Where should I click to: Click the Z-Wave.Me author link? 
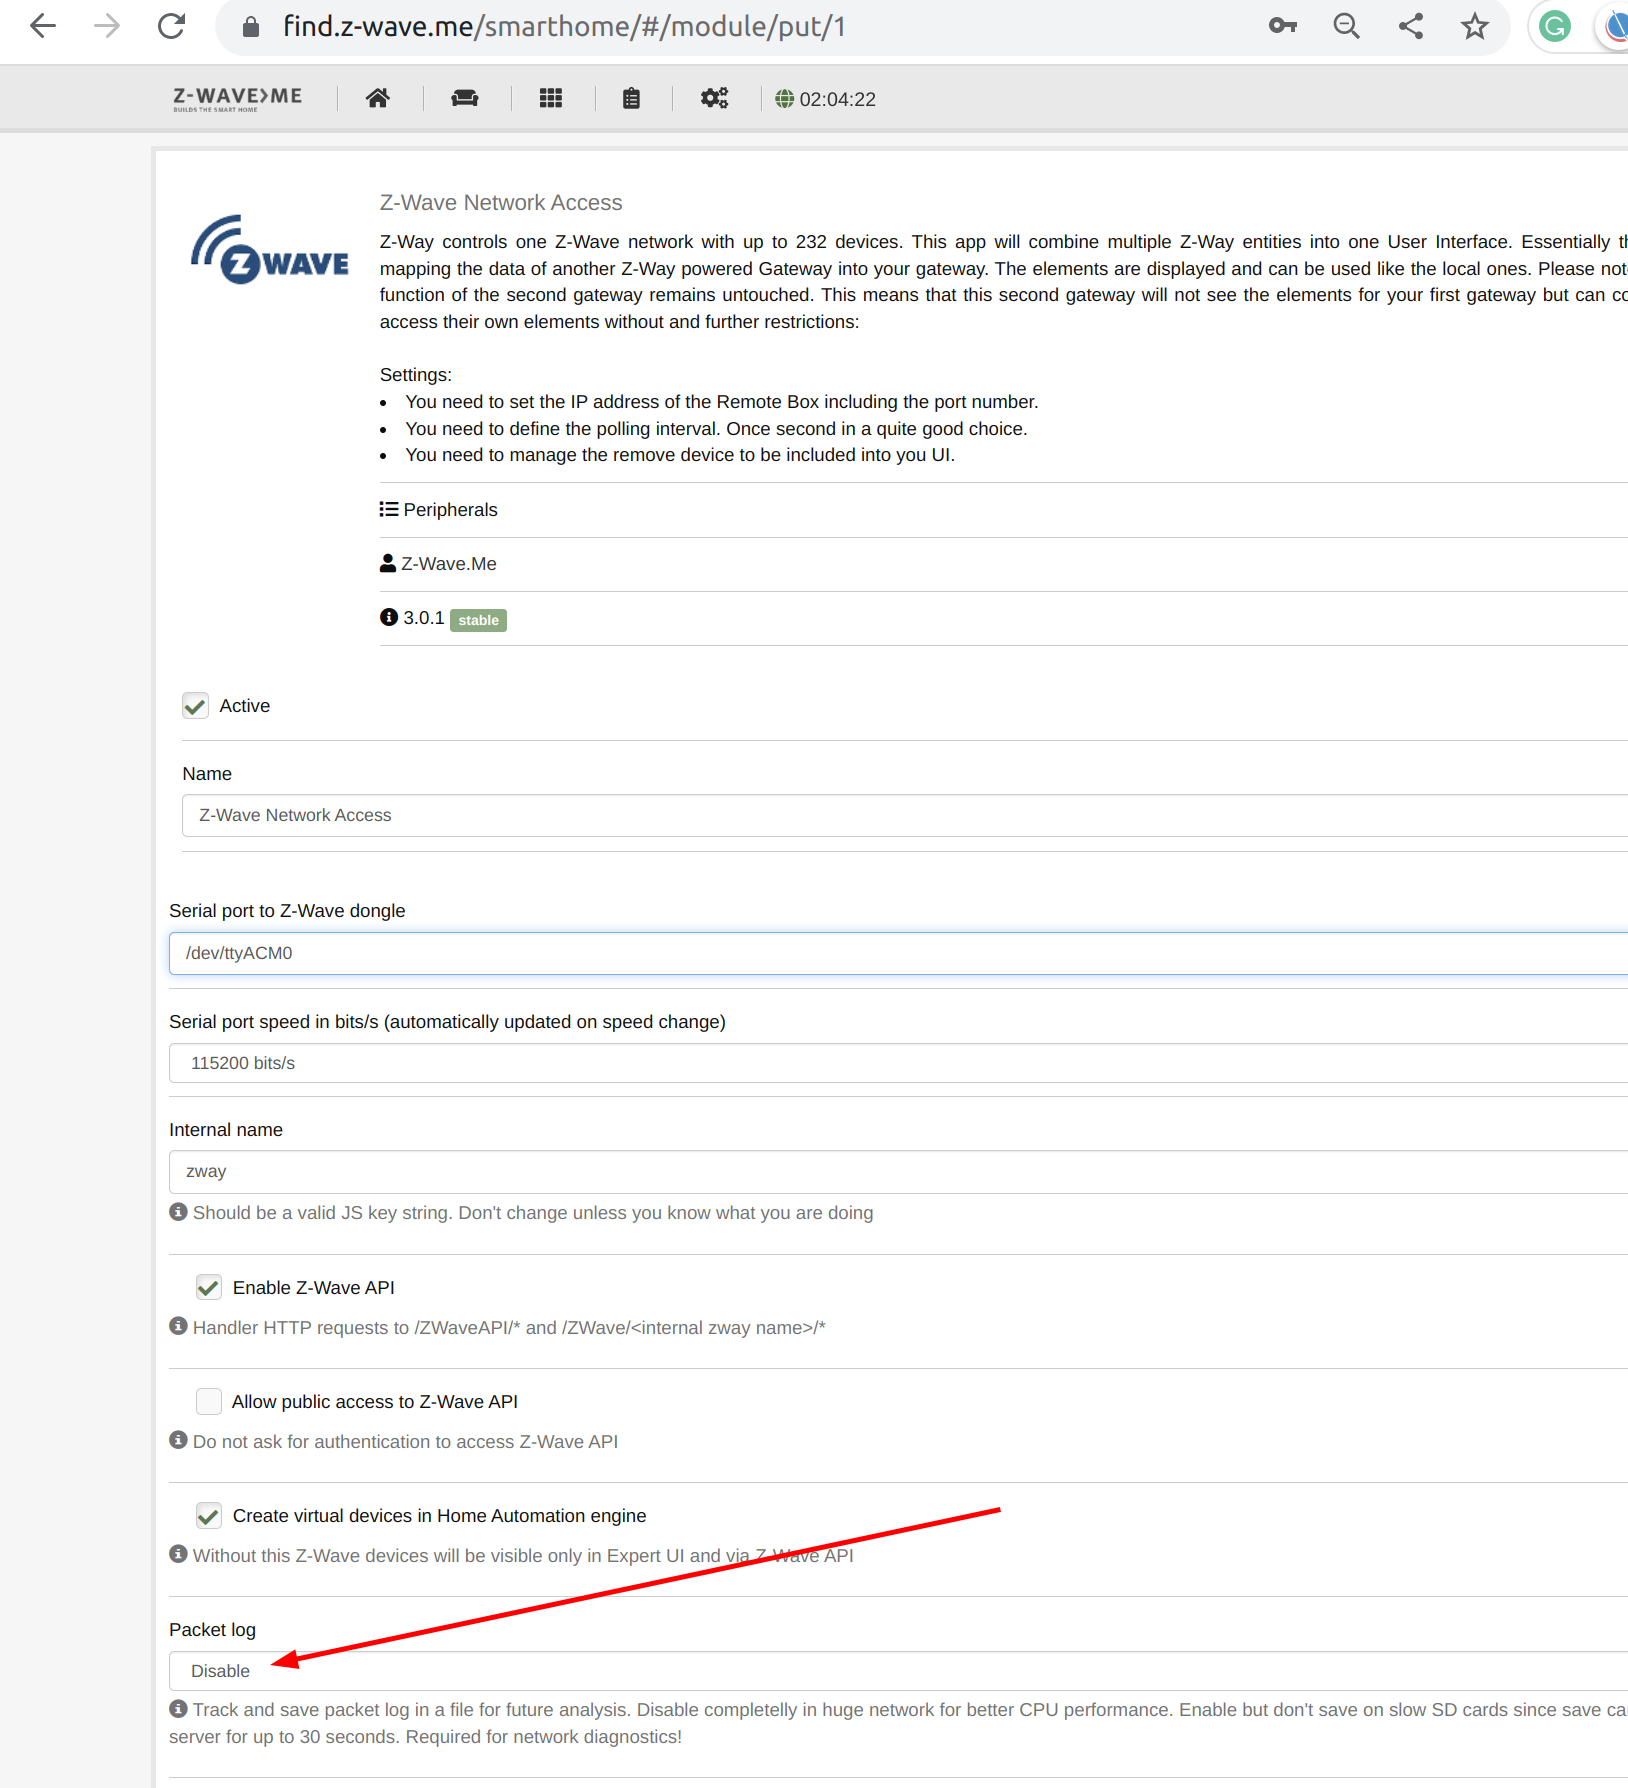(x=448, y=564)
